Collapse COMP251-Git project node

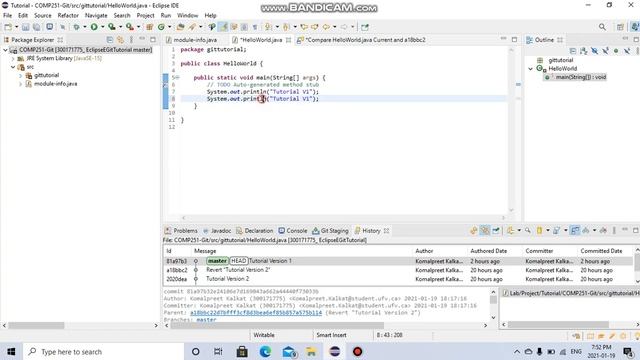[5, 50]
